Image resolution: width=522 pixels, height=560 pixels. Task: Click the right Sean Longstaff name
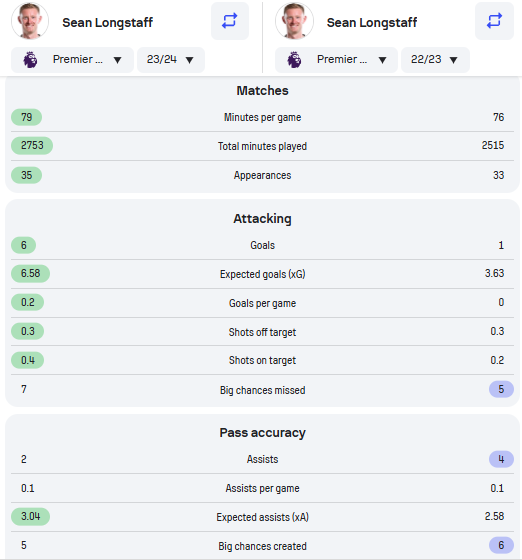[372, 22]
